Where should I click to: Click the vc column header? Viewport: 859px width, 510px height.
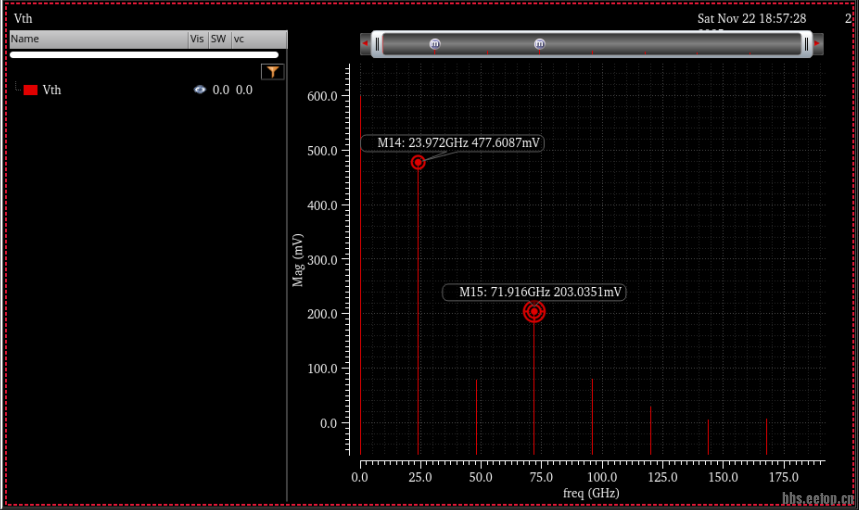click(x=240, y=39)
